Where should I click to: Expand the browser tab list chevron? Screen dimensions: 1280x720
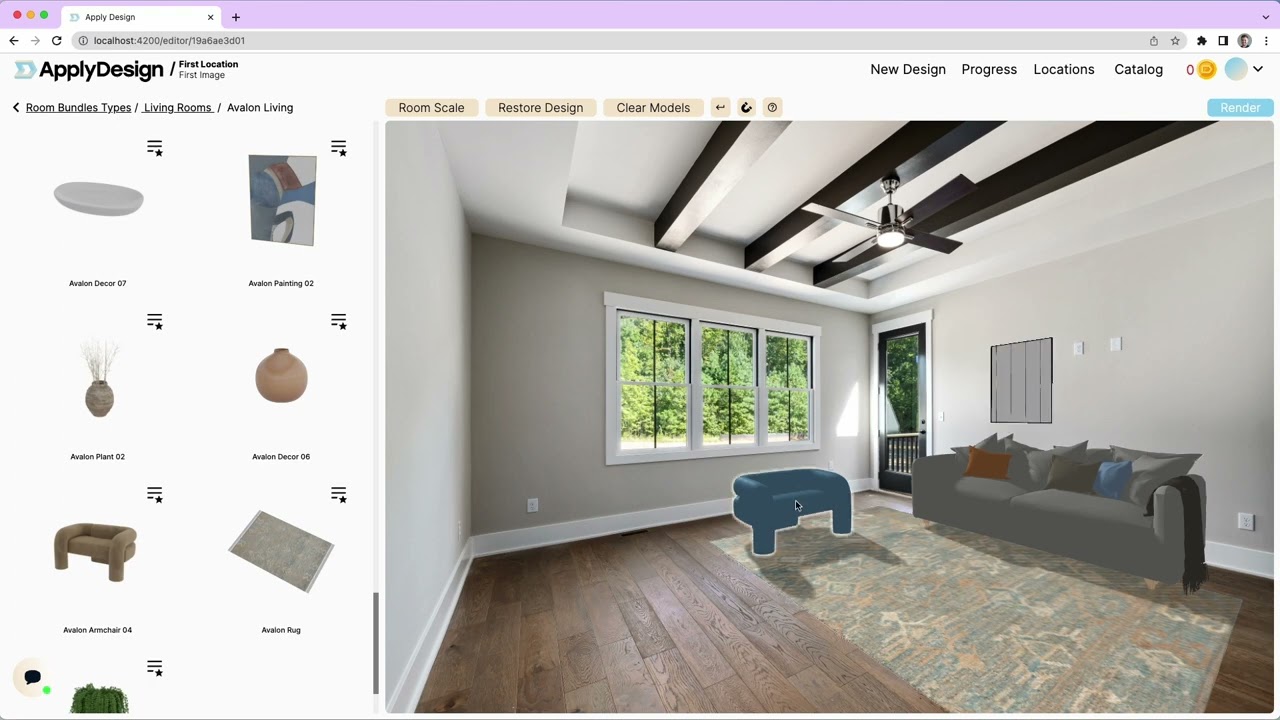1266,17
